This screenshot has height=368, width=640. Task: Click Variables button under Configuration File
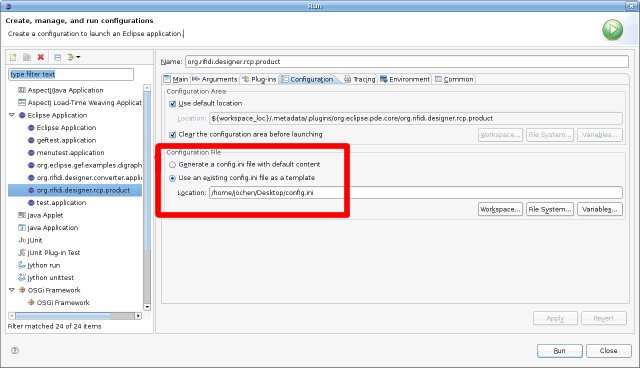pos(600,209)
